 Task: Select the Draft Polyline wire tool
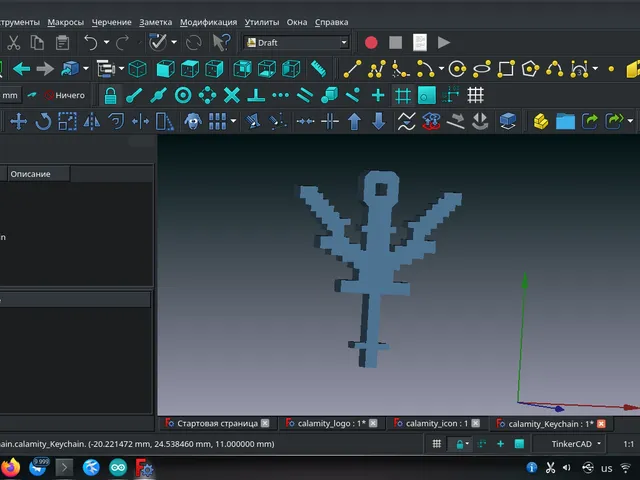(376, 69)
